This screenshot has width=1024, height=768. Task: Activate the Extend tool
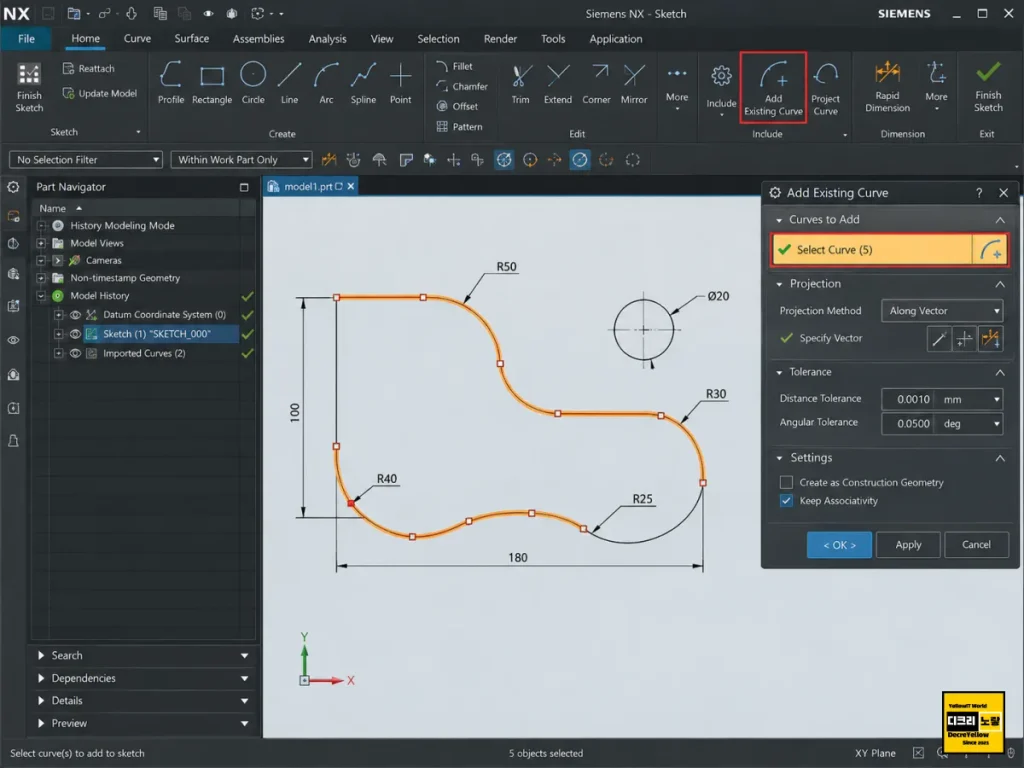(558, 82)
